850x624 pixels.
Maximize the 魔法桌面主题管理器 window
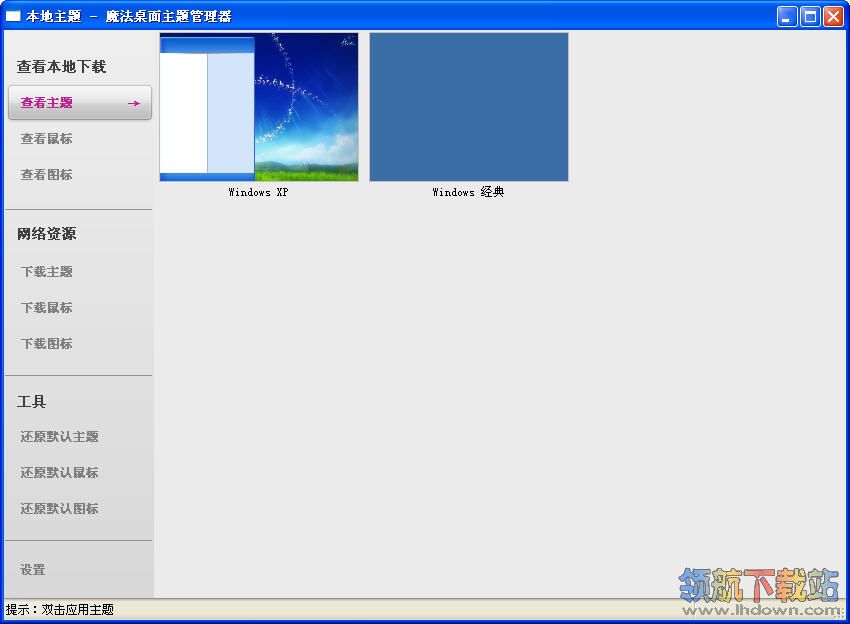click(x=810, y=16)
